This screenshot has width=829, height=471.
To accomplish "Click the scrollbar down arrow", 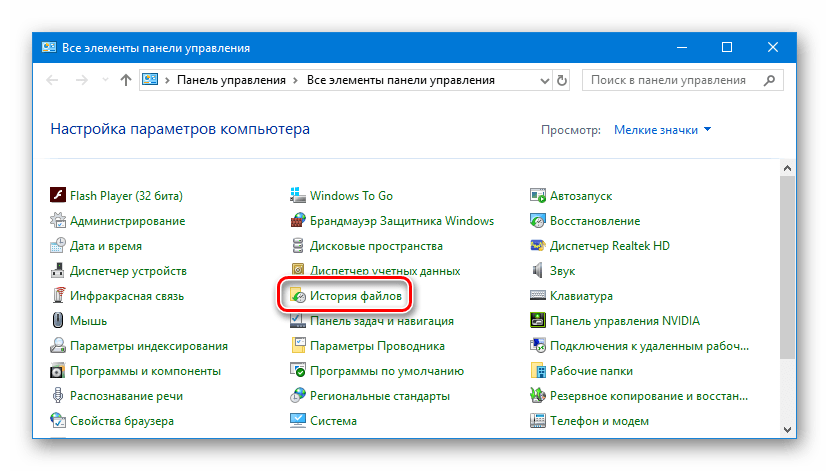I will click(787, 429).
